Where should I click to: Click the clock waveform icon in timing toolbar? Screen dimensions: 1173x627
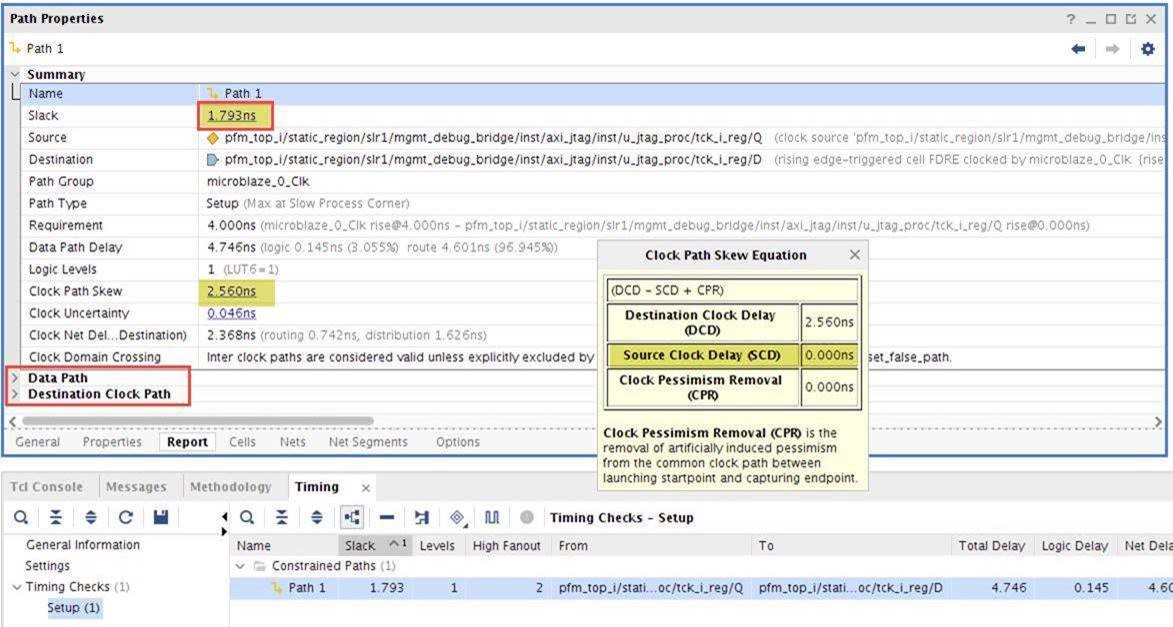491,517
